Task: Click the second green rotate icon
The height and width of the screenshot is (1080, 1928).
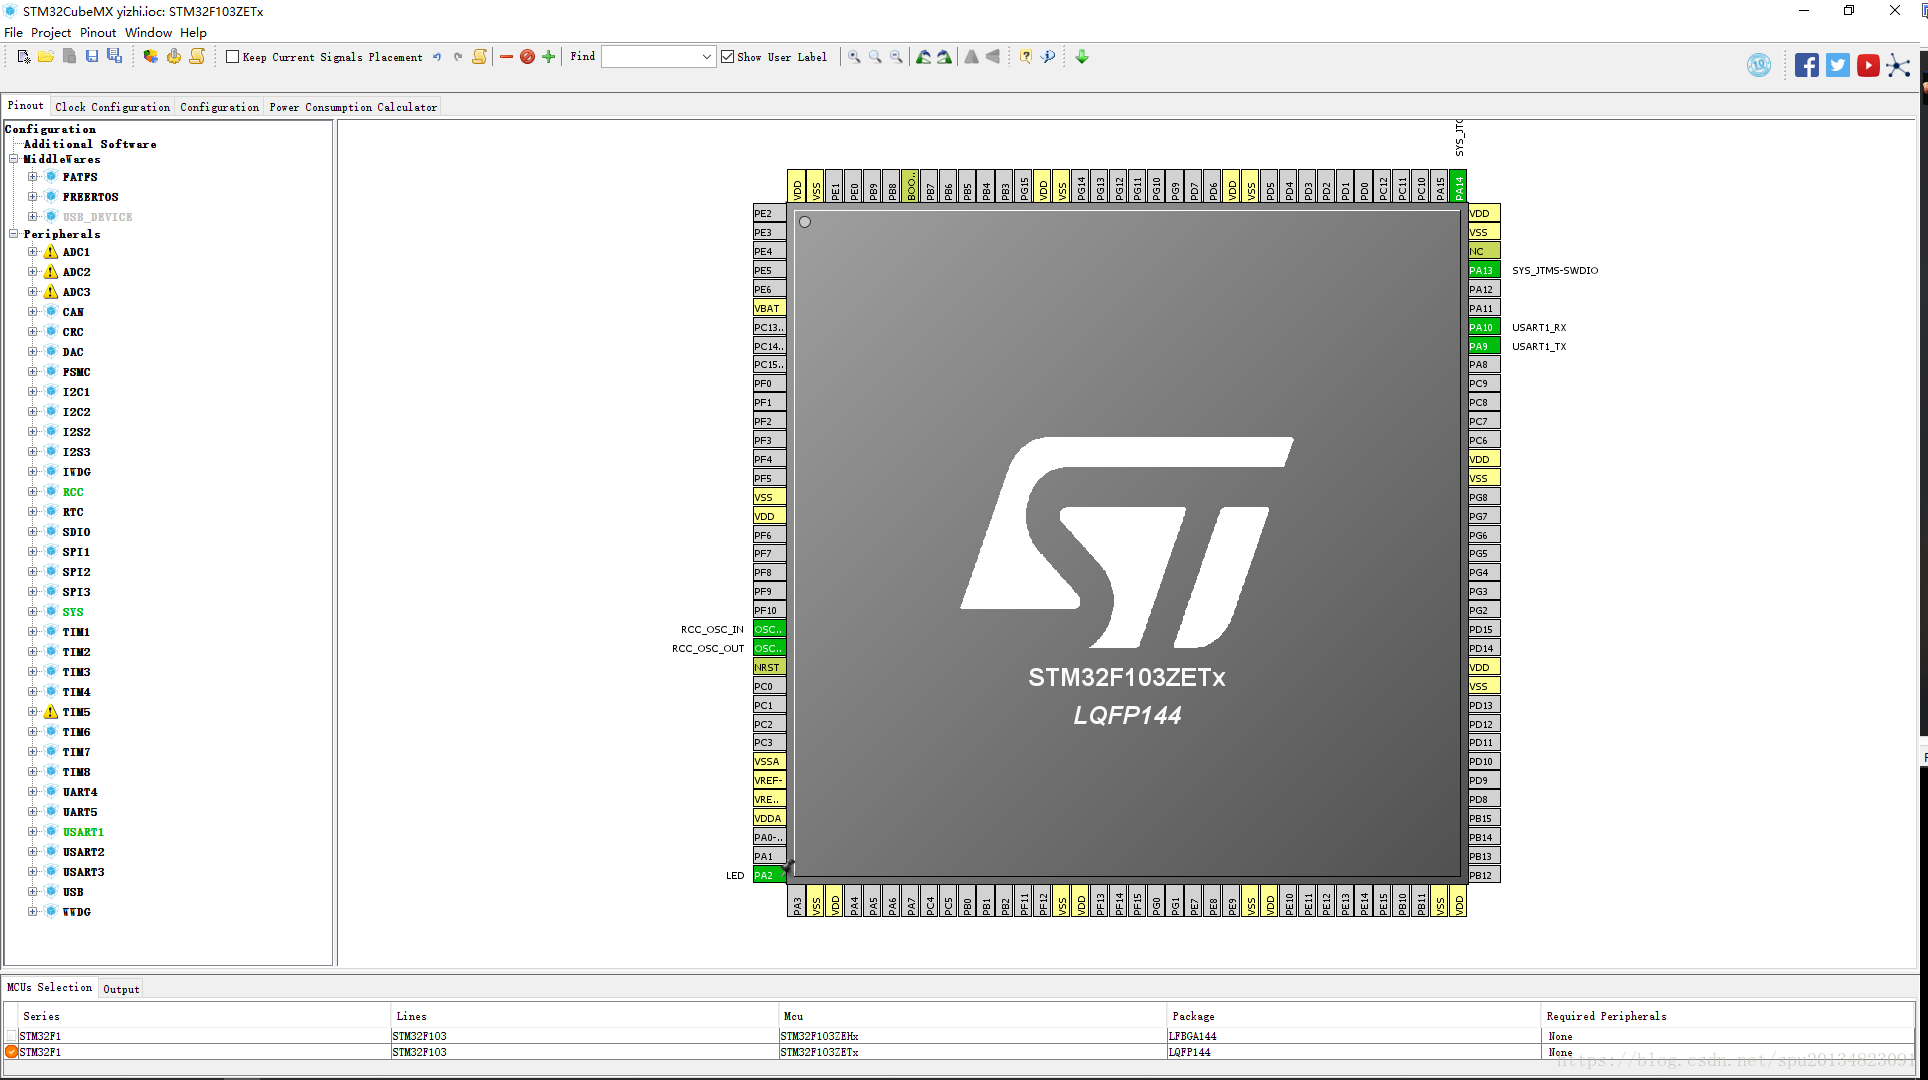Action: [944, 57]
